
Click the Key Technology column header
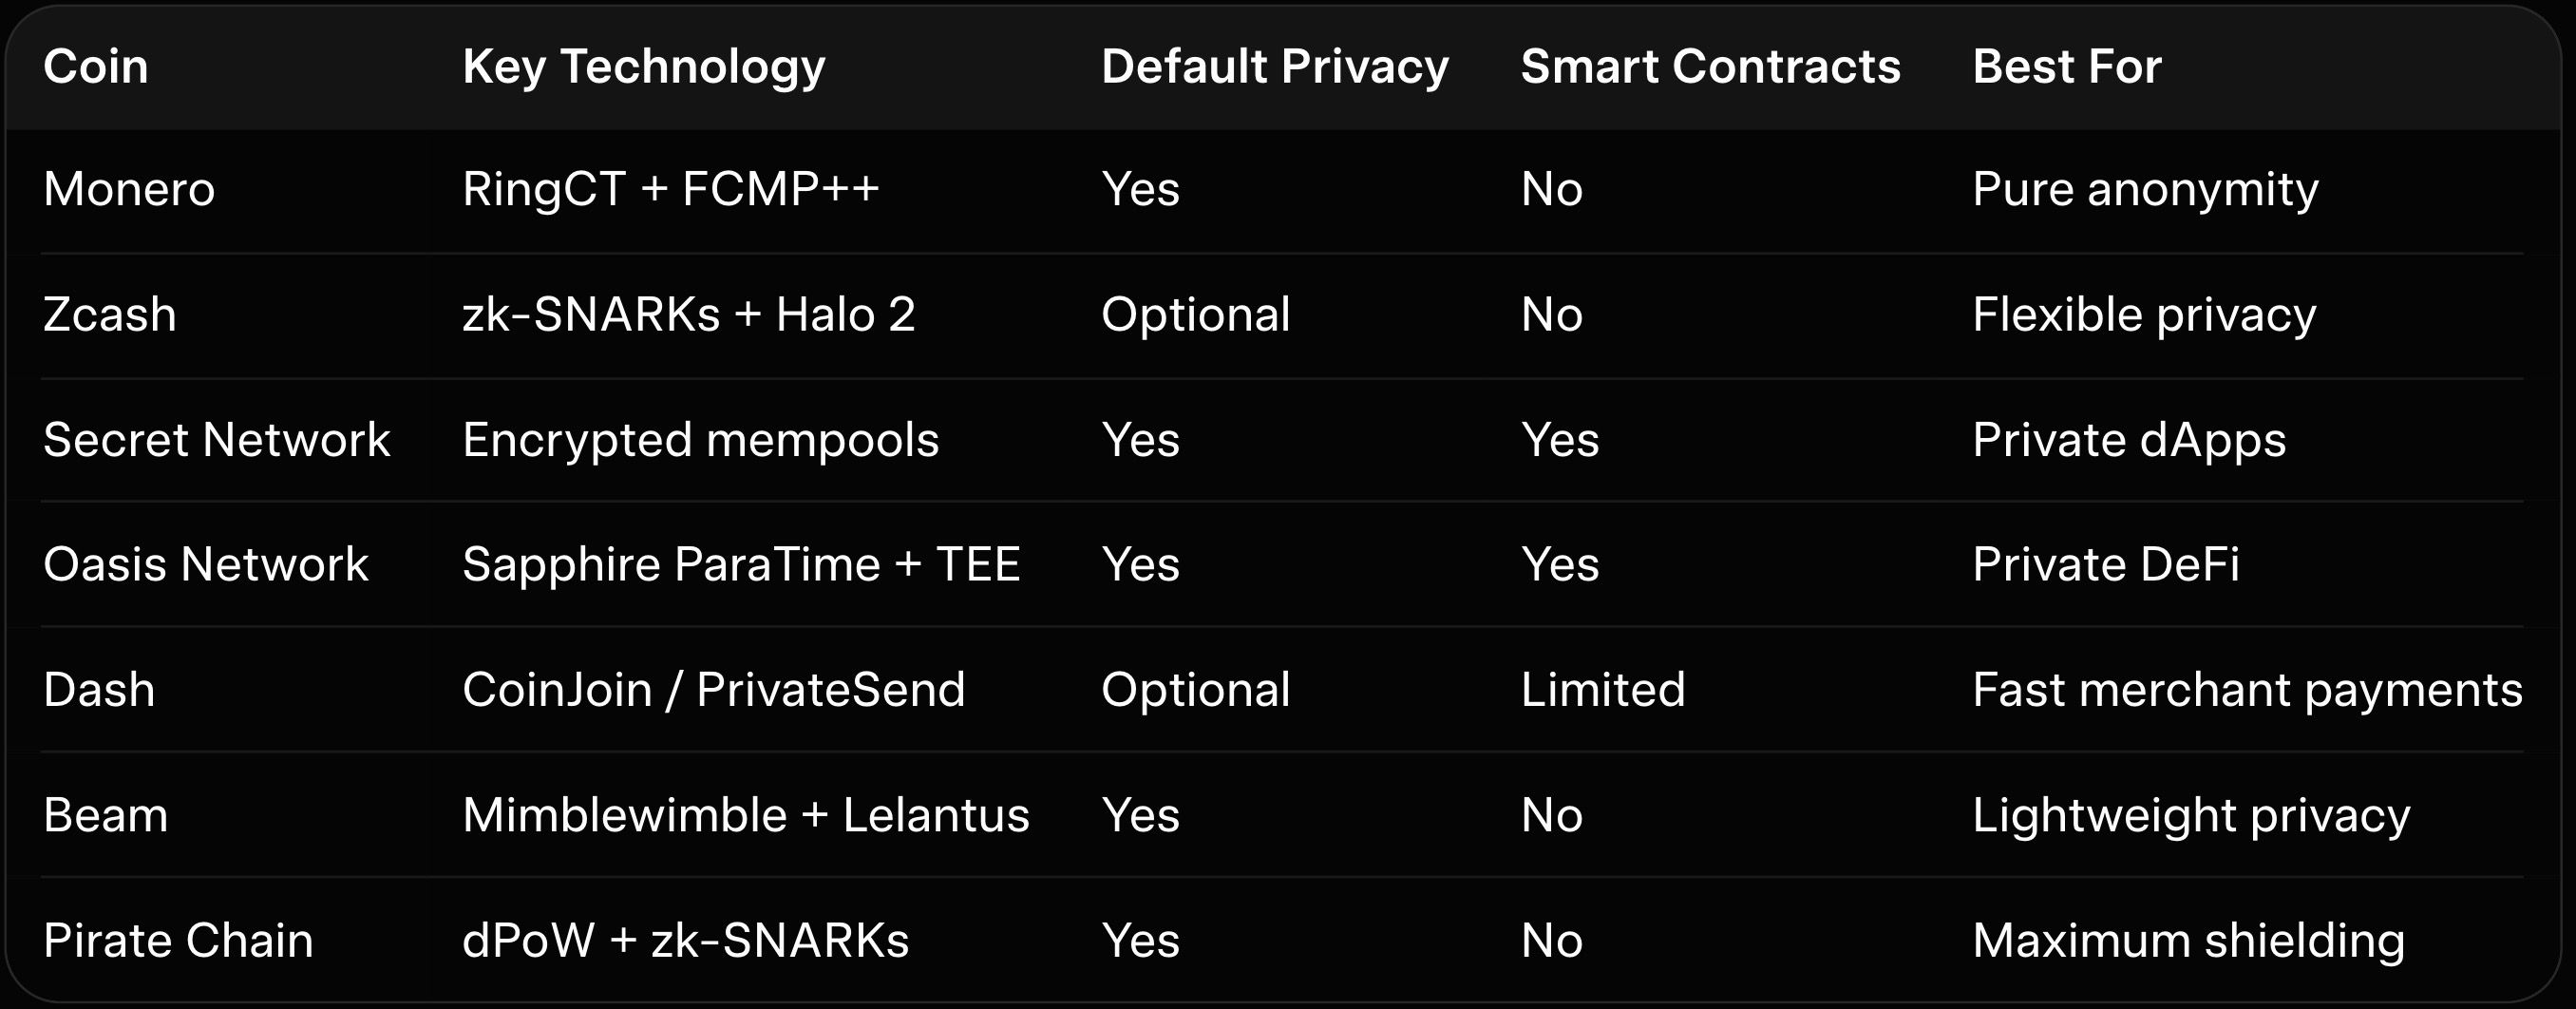click(643, 67)
